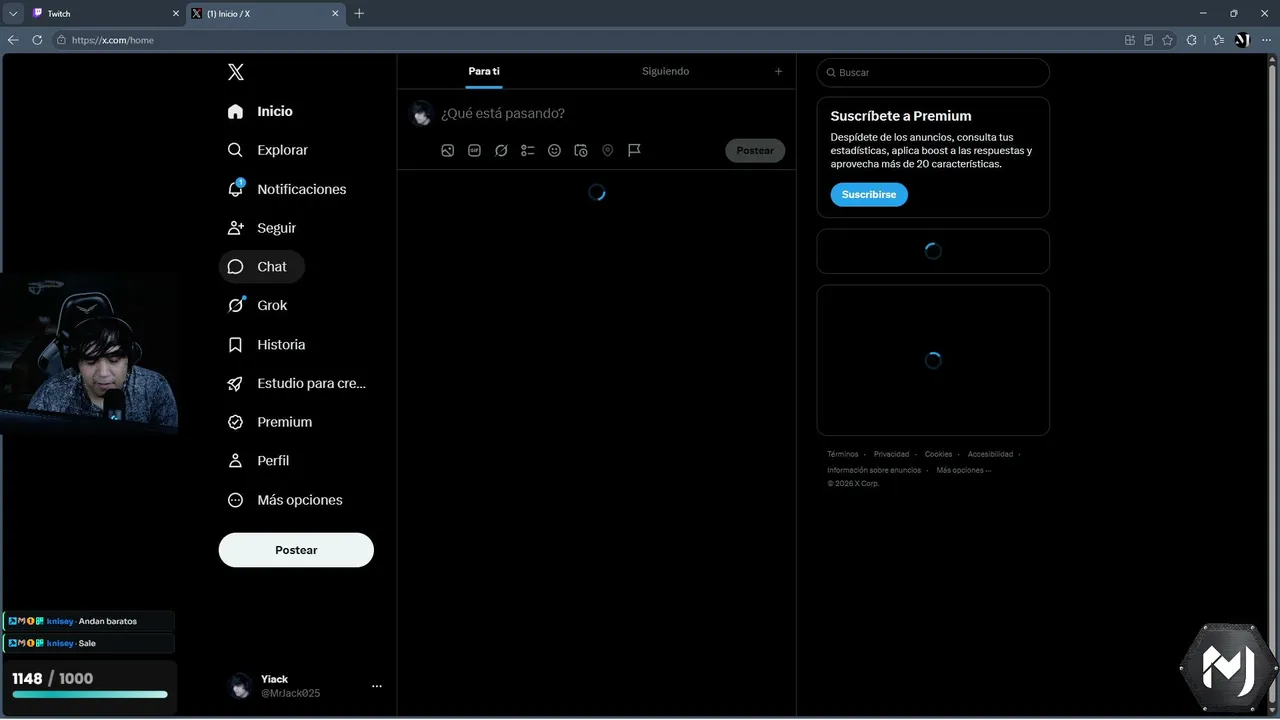Switch to the Siguiendo tab
The height and width of the screenshot is (720, 1280).
665,71
